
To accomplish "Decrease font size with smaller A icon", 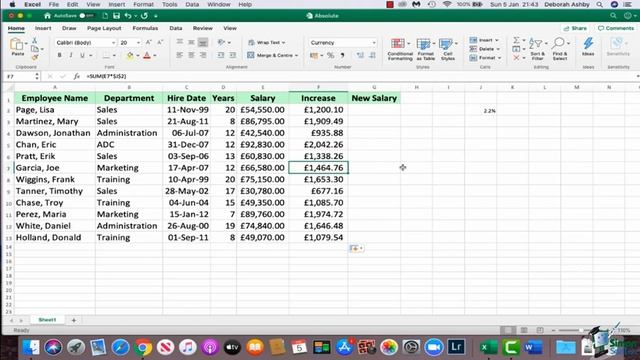I will [160, 42].
